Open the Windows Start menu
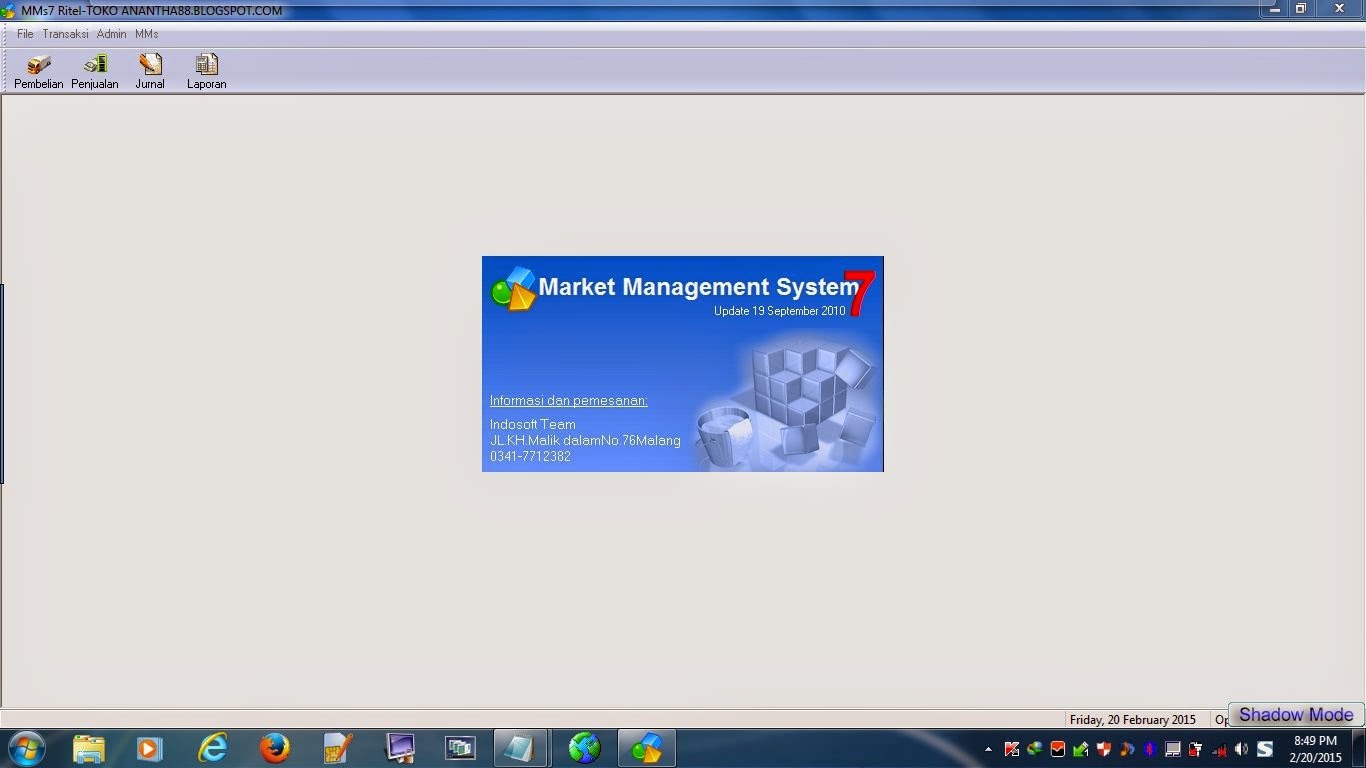 click(x=25, y=748)
